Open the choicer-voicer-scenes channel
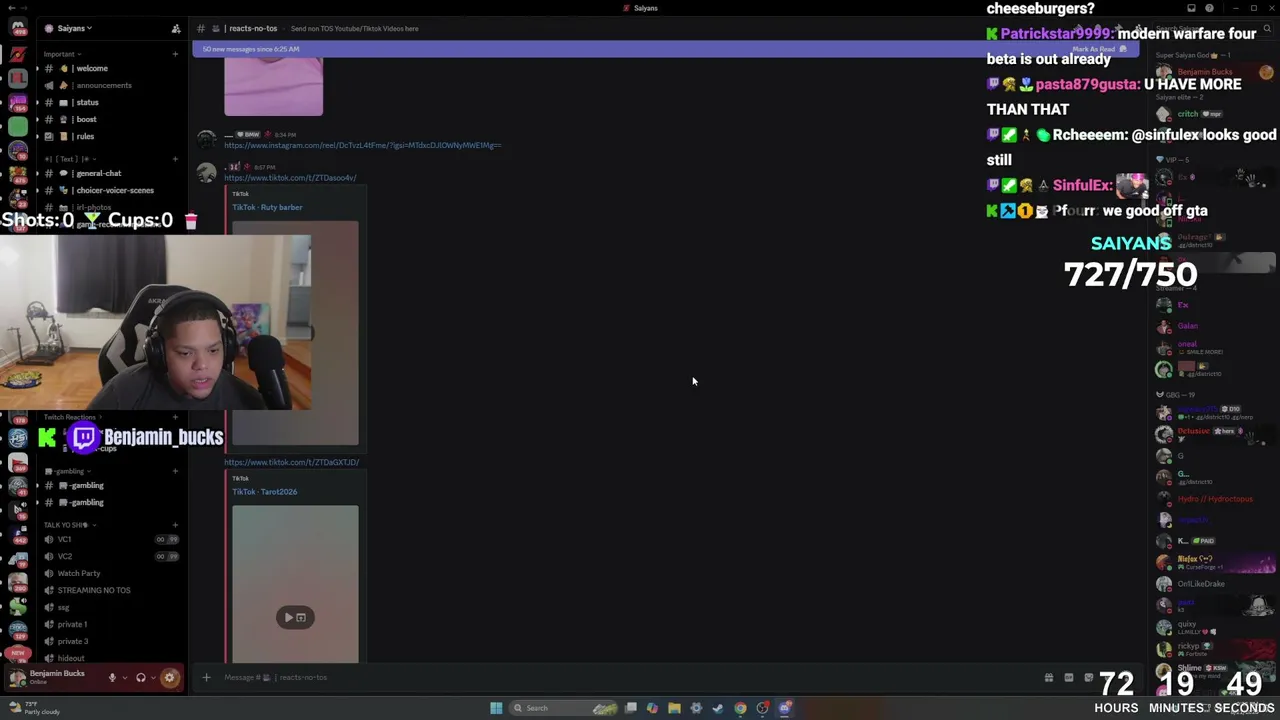Image resolution: width=1280 pixels, height=720 pixels. [110, 190]
